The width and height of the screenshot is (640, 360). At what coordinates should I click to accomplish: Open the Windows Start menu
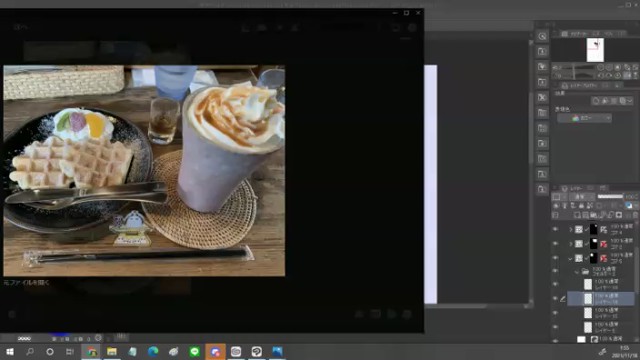click(x=10, y=351)
